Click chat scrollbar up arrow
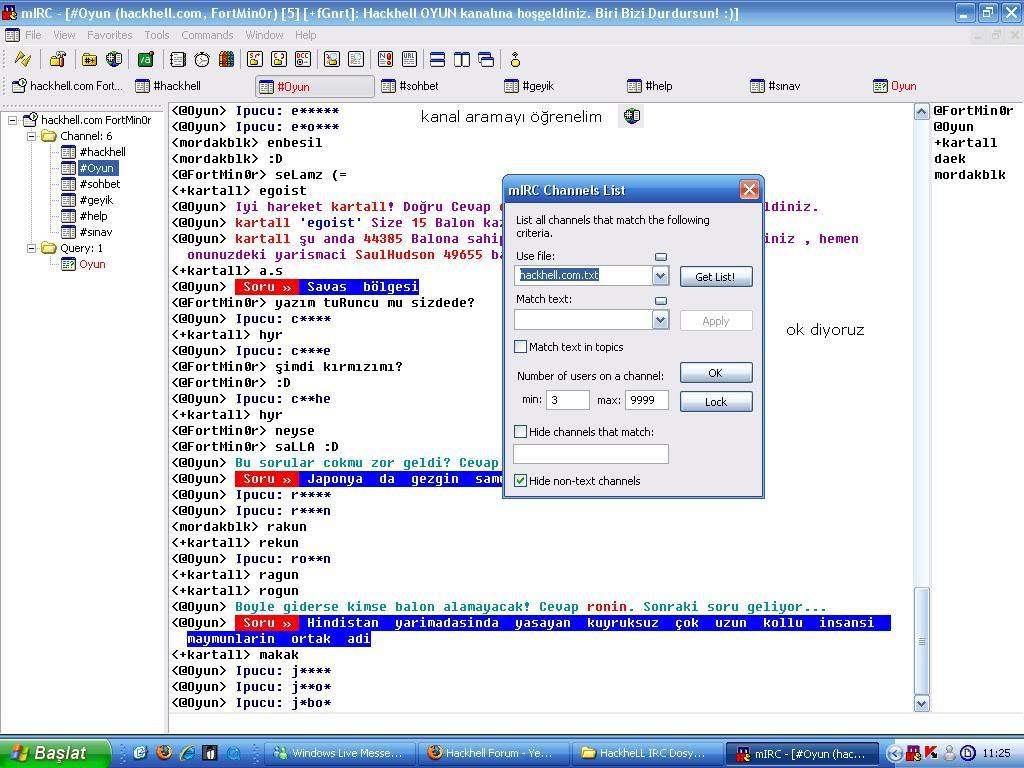1024x768 pixels. pos(921,112)
